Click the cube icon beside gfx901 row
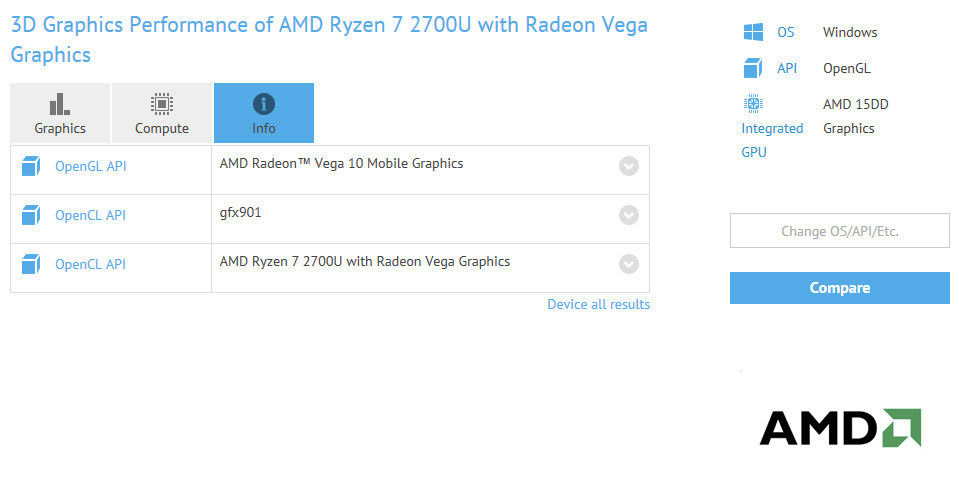 30,215
